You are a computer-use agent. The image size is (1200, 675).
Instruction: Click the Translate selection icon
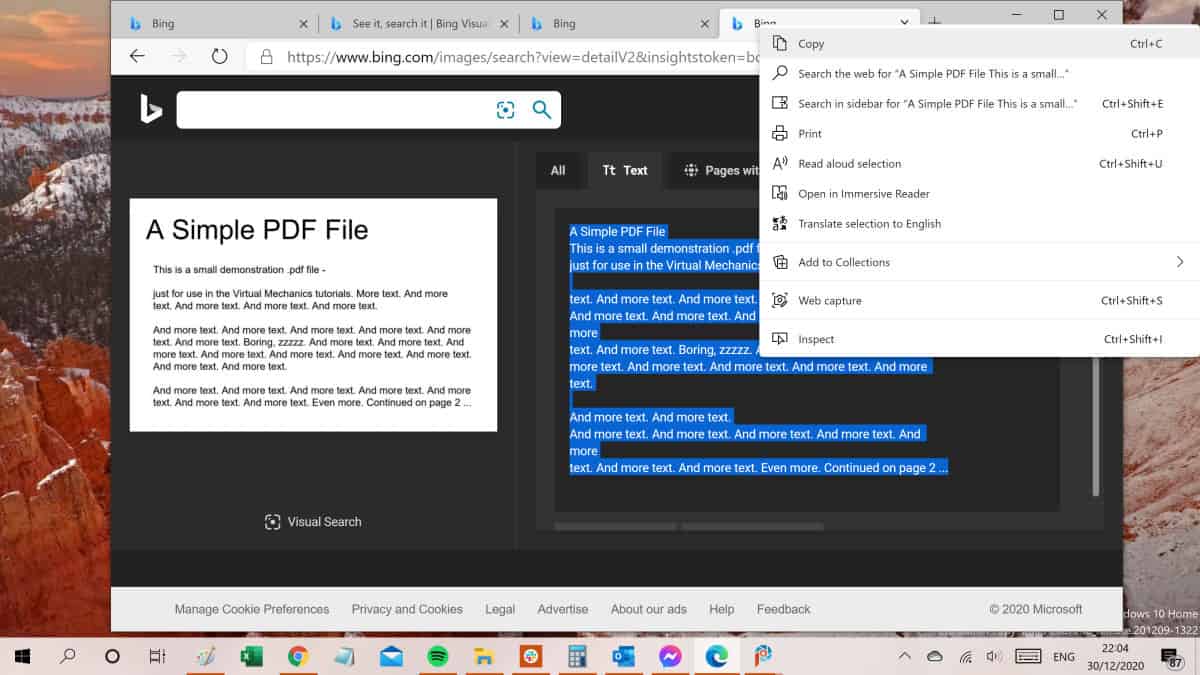click(x=780, y=223)
